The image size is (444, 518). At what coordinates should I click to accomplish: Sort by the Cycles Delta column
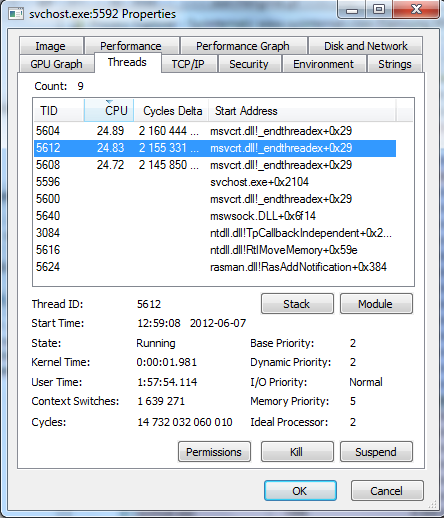(x=171, y=111)
